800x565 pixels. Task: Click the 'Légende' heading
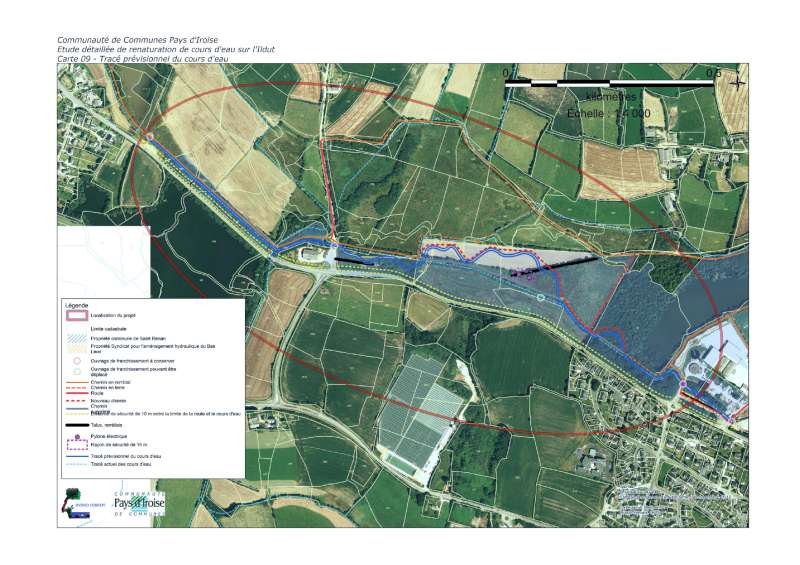(76, 304)
